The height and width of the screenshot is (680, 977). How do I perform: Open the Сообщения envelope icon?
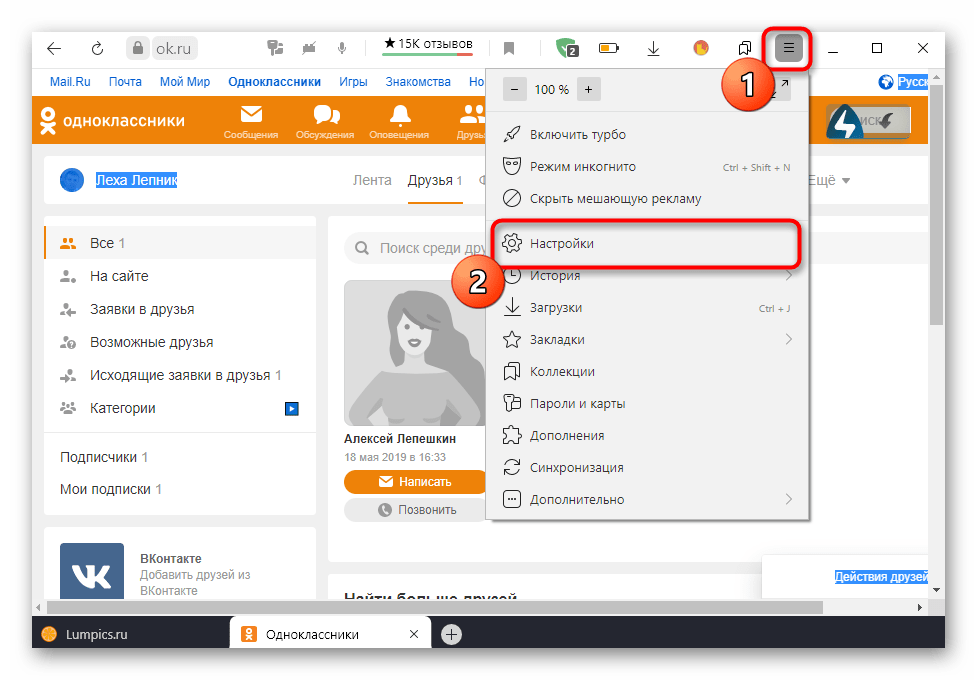pyautogui.click(x=251, y=120)
